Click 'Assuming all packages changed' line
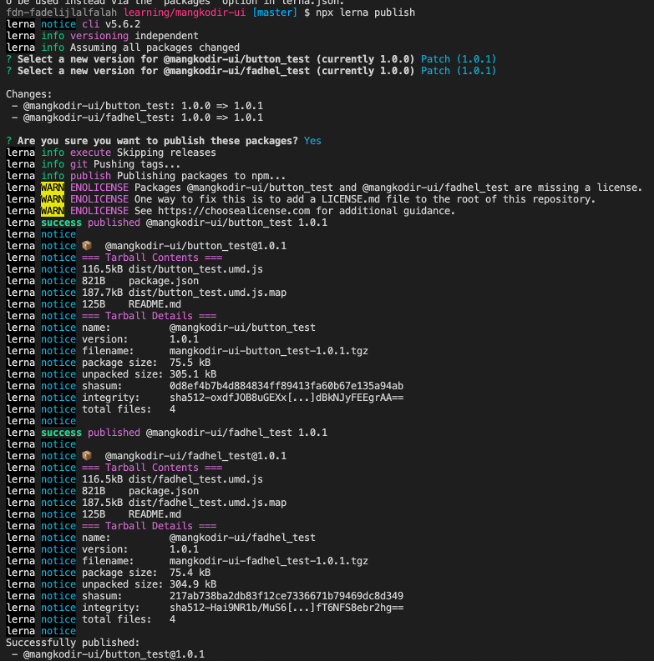Image resolution: width=654 pixels, height=662 pixels. click(155, 48)
